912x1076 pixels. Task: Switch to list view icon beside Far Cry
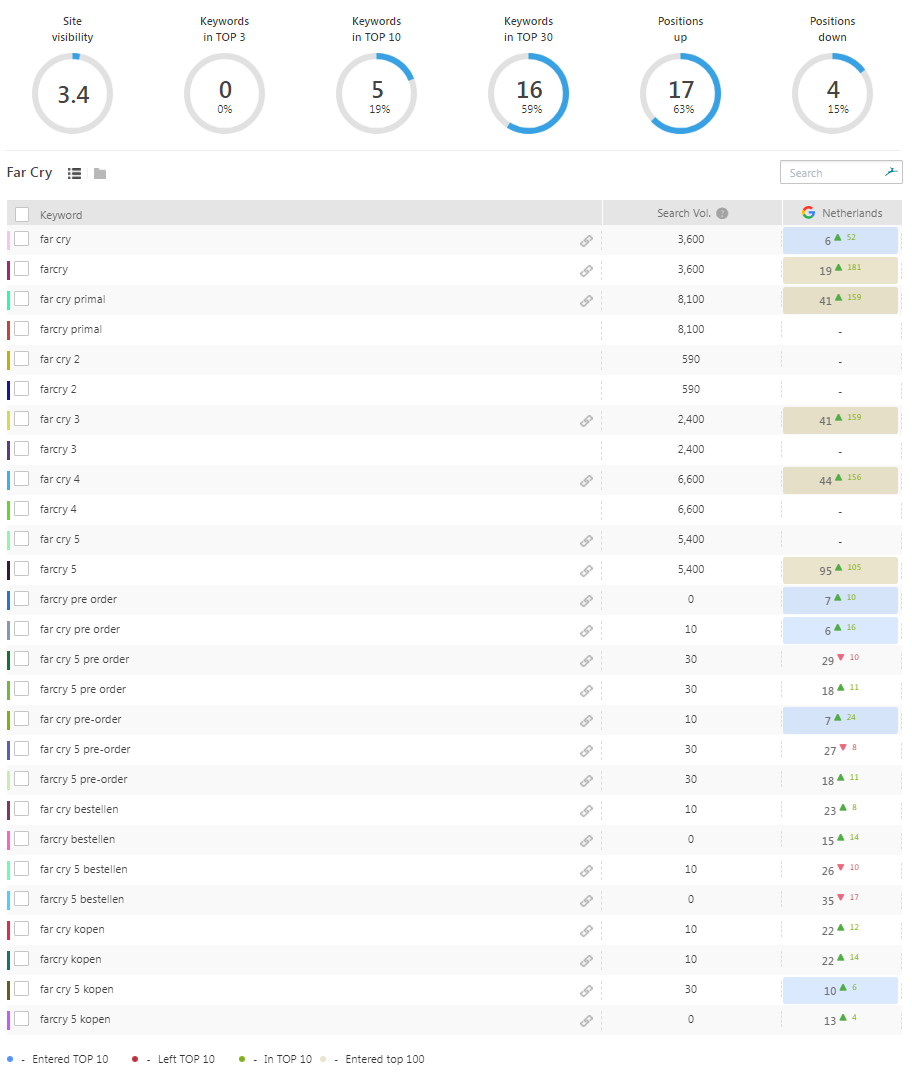pyautogui.click(x=74, y=174)
